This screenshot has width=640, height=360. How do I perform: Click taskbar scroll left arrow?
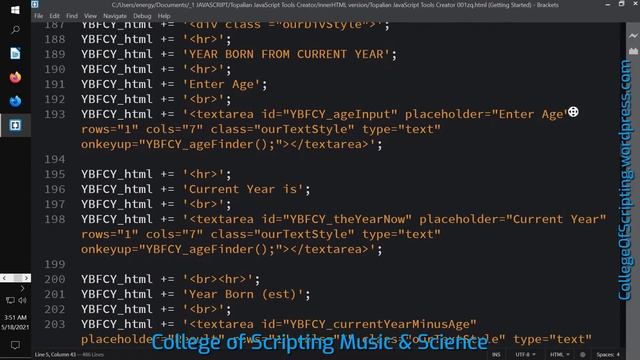click(4, 278)
